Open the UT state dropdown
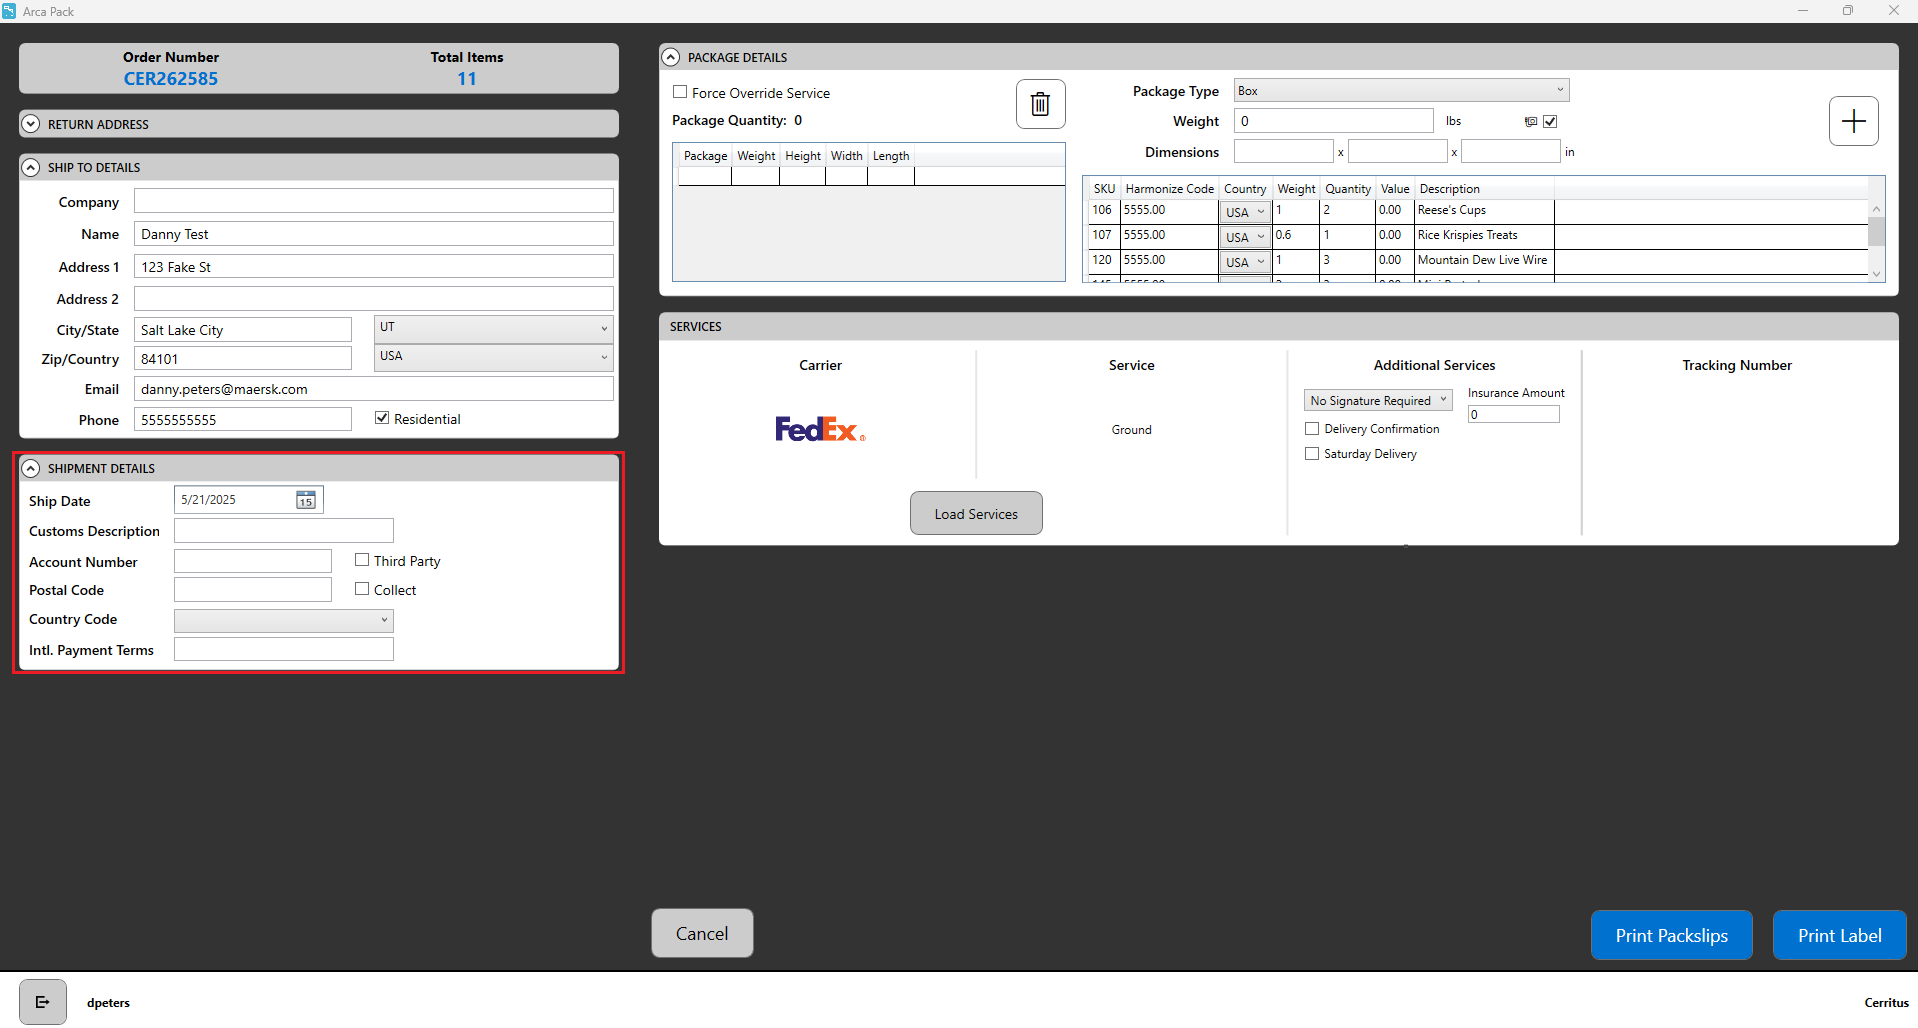Image resolution: width=1918 pixels, height=1028 pixels. 493,328
